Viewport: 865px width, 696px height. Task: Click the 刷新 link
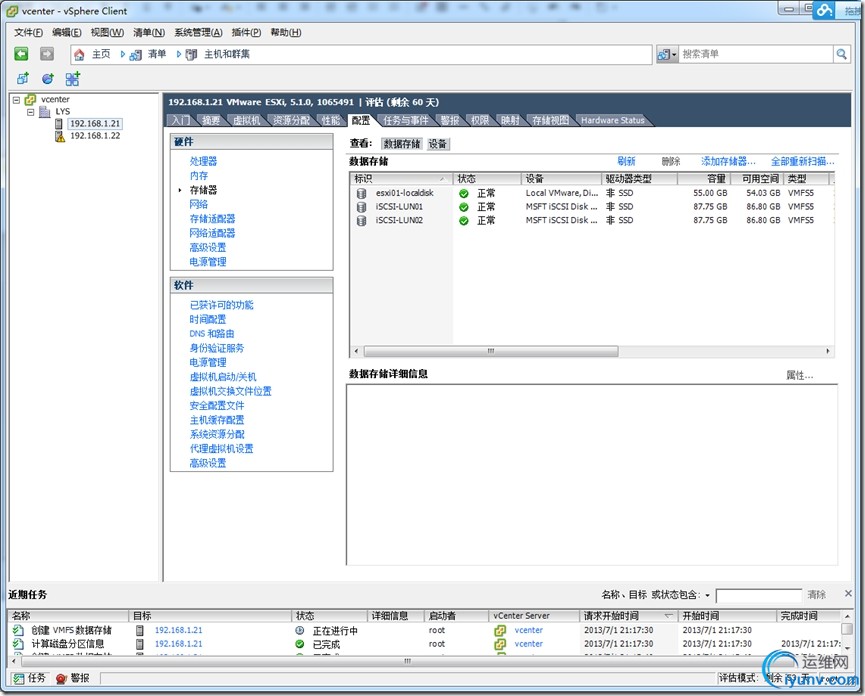click(626, 162)
